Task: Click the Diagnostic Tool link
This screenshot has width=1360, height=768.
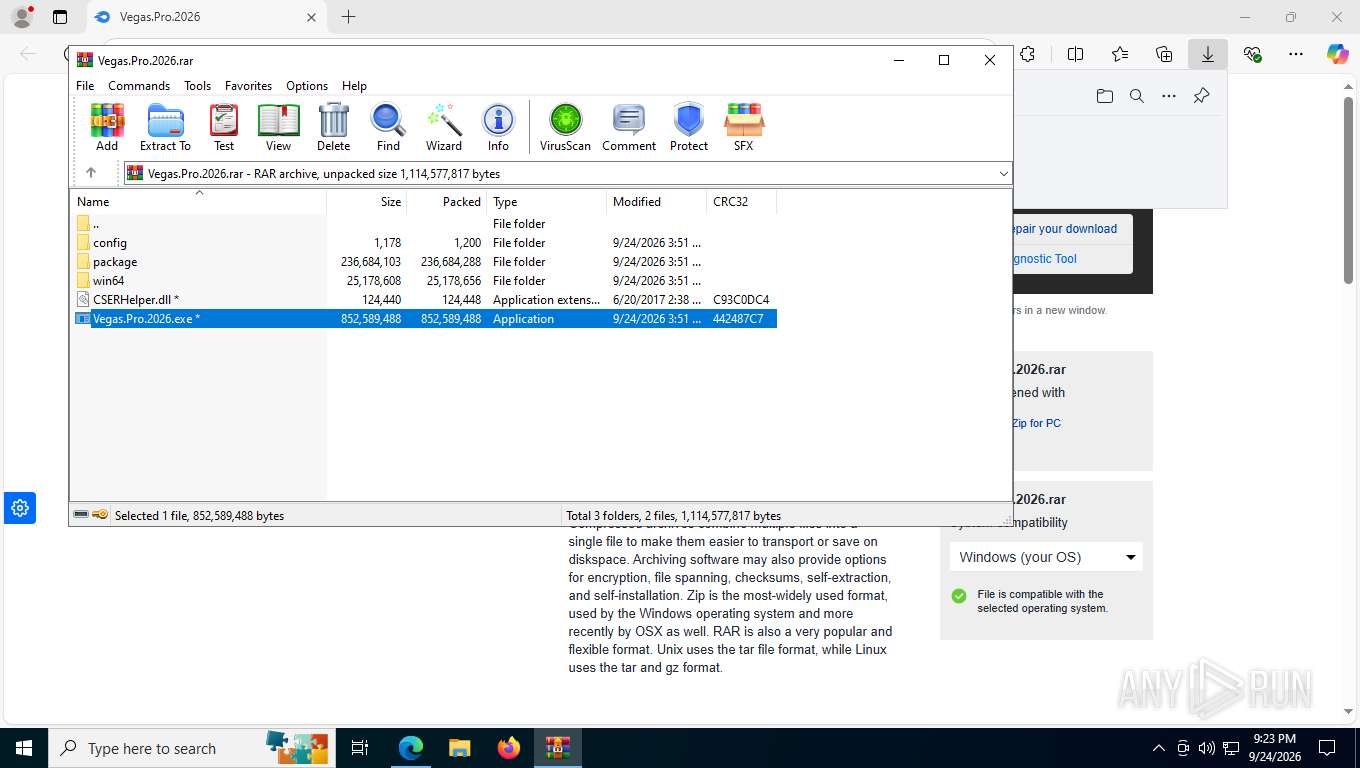Action: click(x=1044, y=259)
